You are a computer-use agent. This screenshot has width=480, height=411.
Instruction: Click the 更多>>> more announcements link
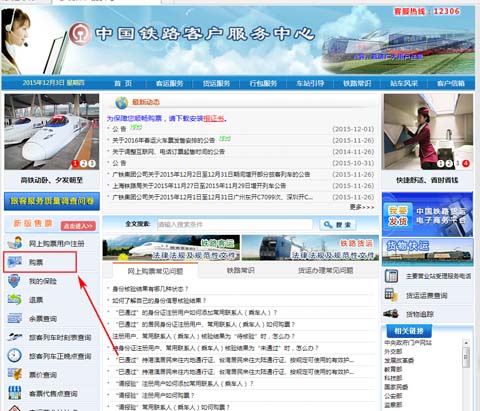pos(362,207)
